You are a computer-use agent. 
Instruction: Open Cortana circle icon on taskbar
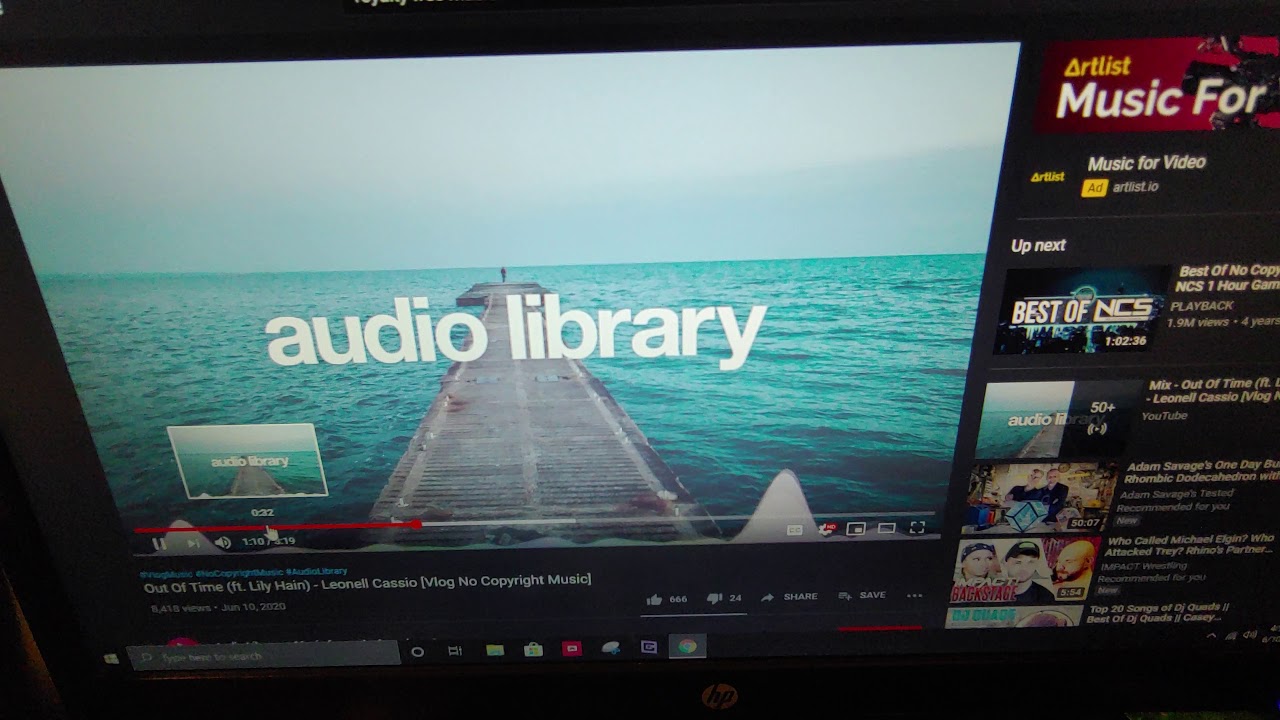[418, 652]
